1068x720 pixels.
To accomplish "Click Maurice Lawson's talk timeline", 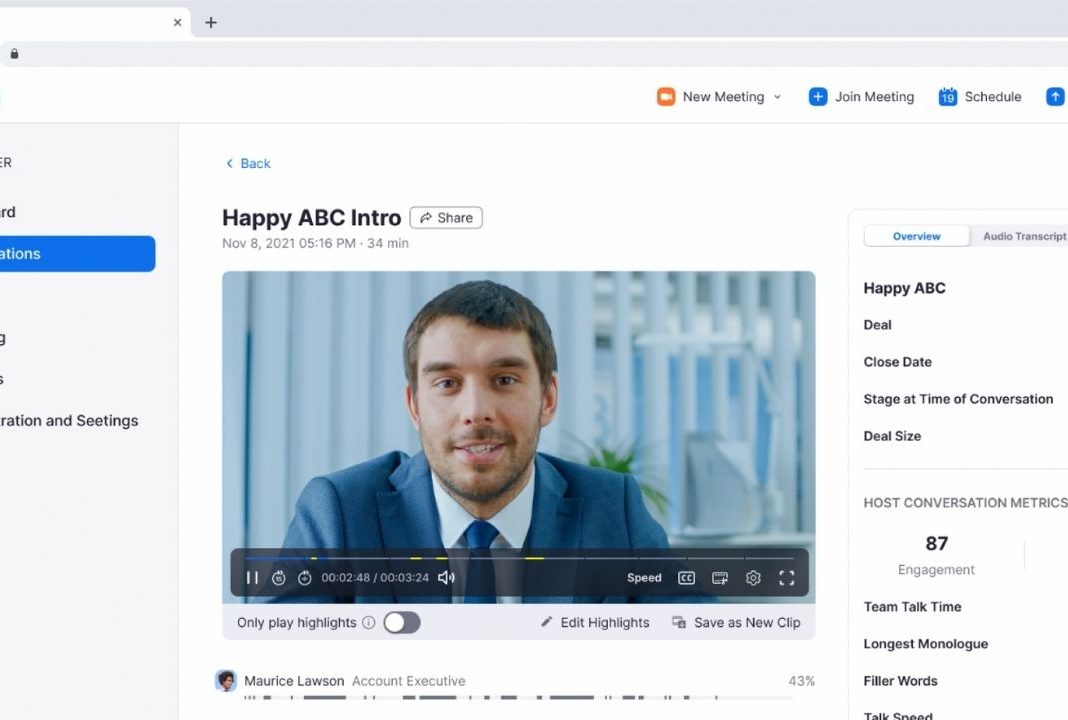I will tap(518, 698).
